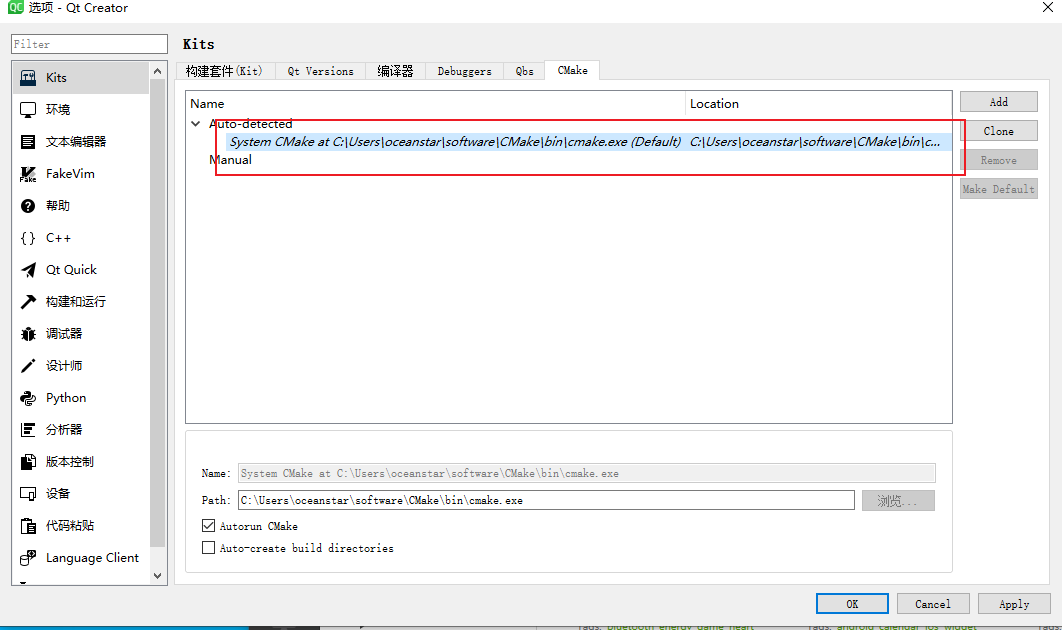
Task: Click the Name column header
Action: click(x=436, y=104)
